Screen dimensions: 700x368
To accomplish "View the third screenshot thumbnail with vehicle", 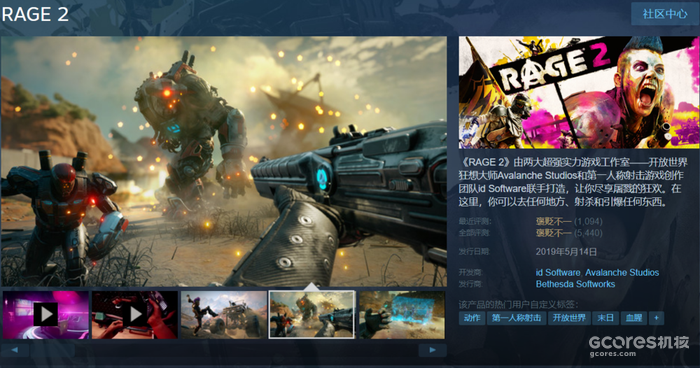I will pyautogui.click(x=224, y=315).
